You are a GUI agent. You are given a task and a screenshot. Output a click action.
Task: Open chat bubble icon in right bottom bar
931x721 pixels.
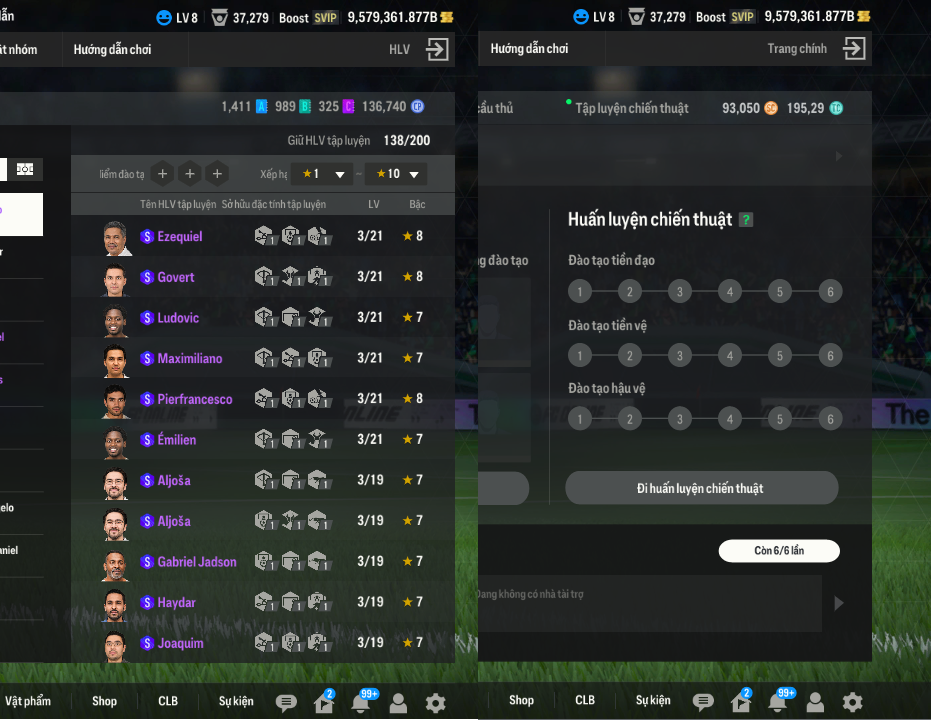point(703,702)
